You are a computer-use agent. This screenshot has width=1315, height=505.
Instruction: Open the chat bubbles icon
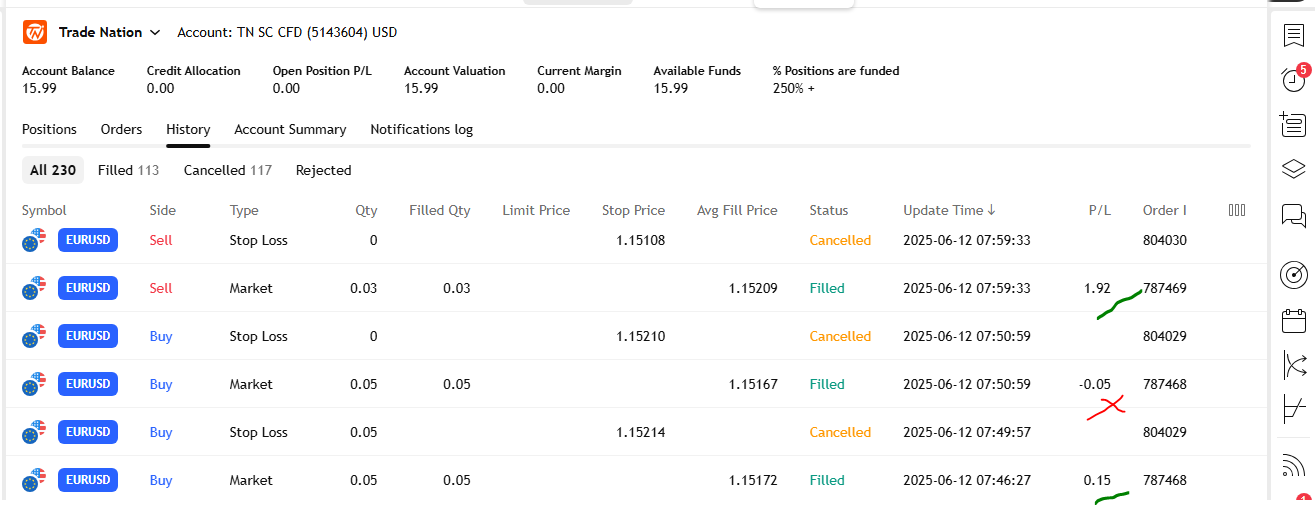[1293, 214]
